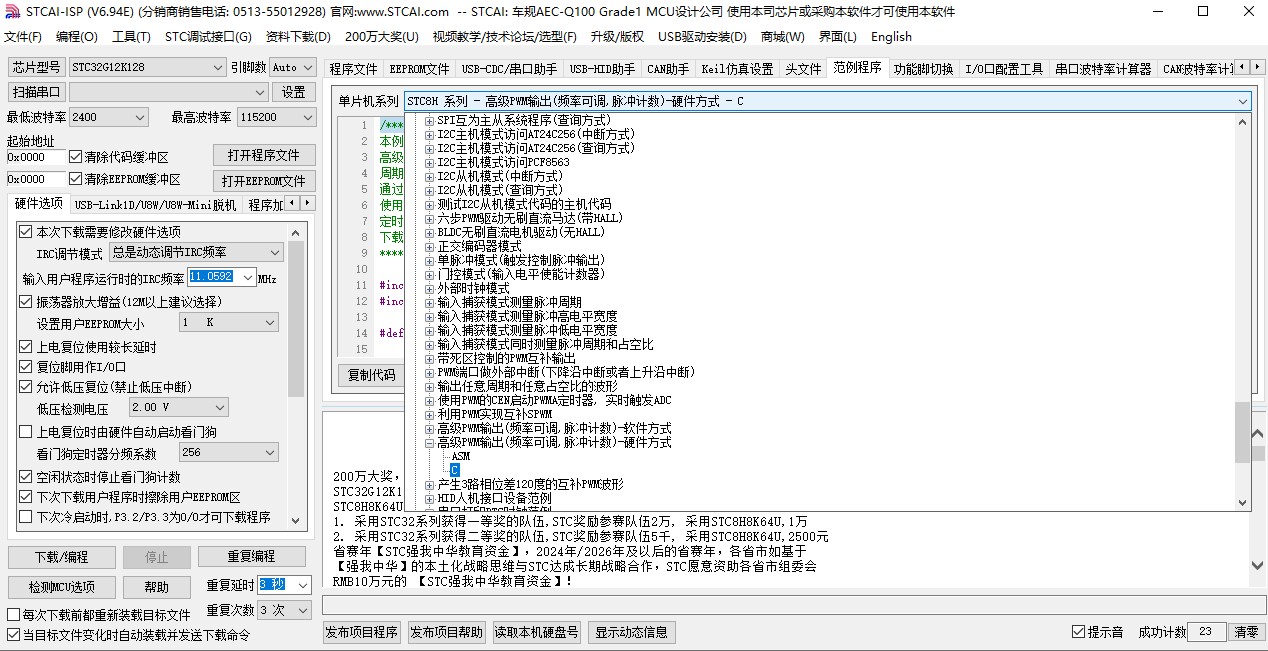The height and width of the screenshot is (651, 1268).
Task: Toggle 上电复位使用较长延时 option
Action: (26, 347)
